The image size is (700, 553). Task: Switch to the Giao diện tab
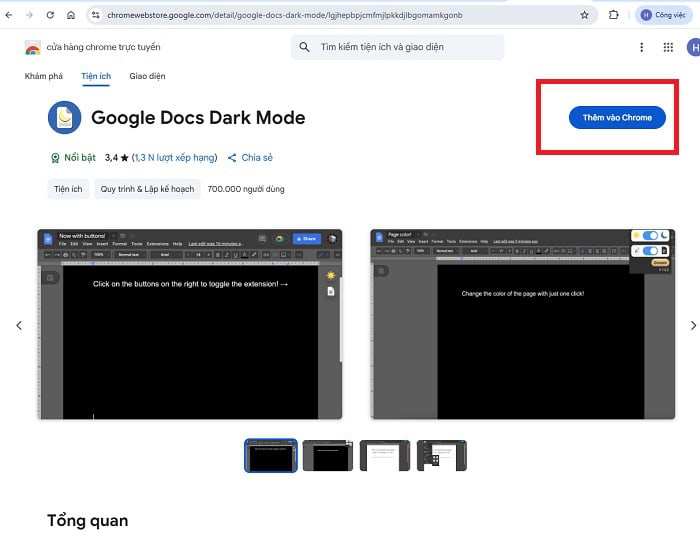point(147,76)
